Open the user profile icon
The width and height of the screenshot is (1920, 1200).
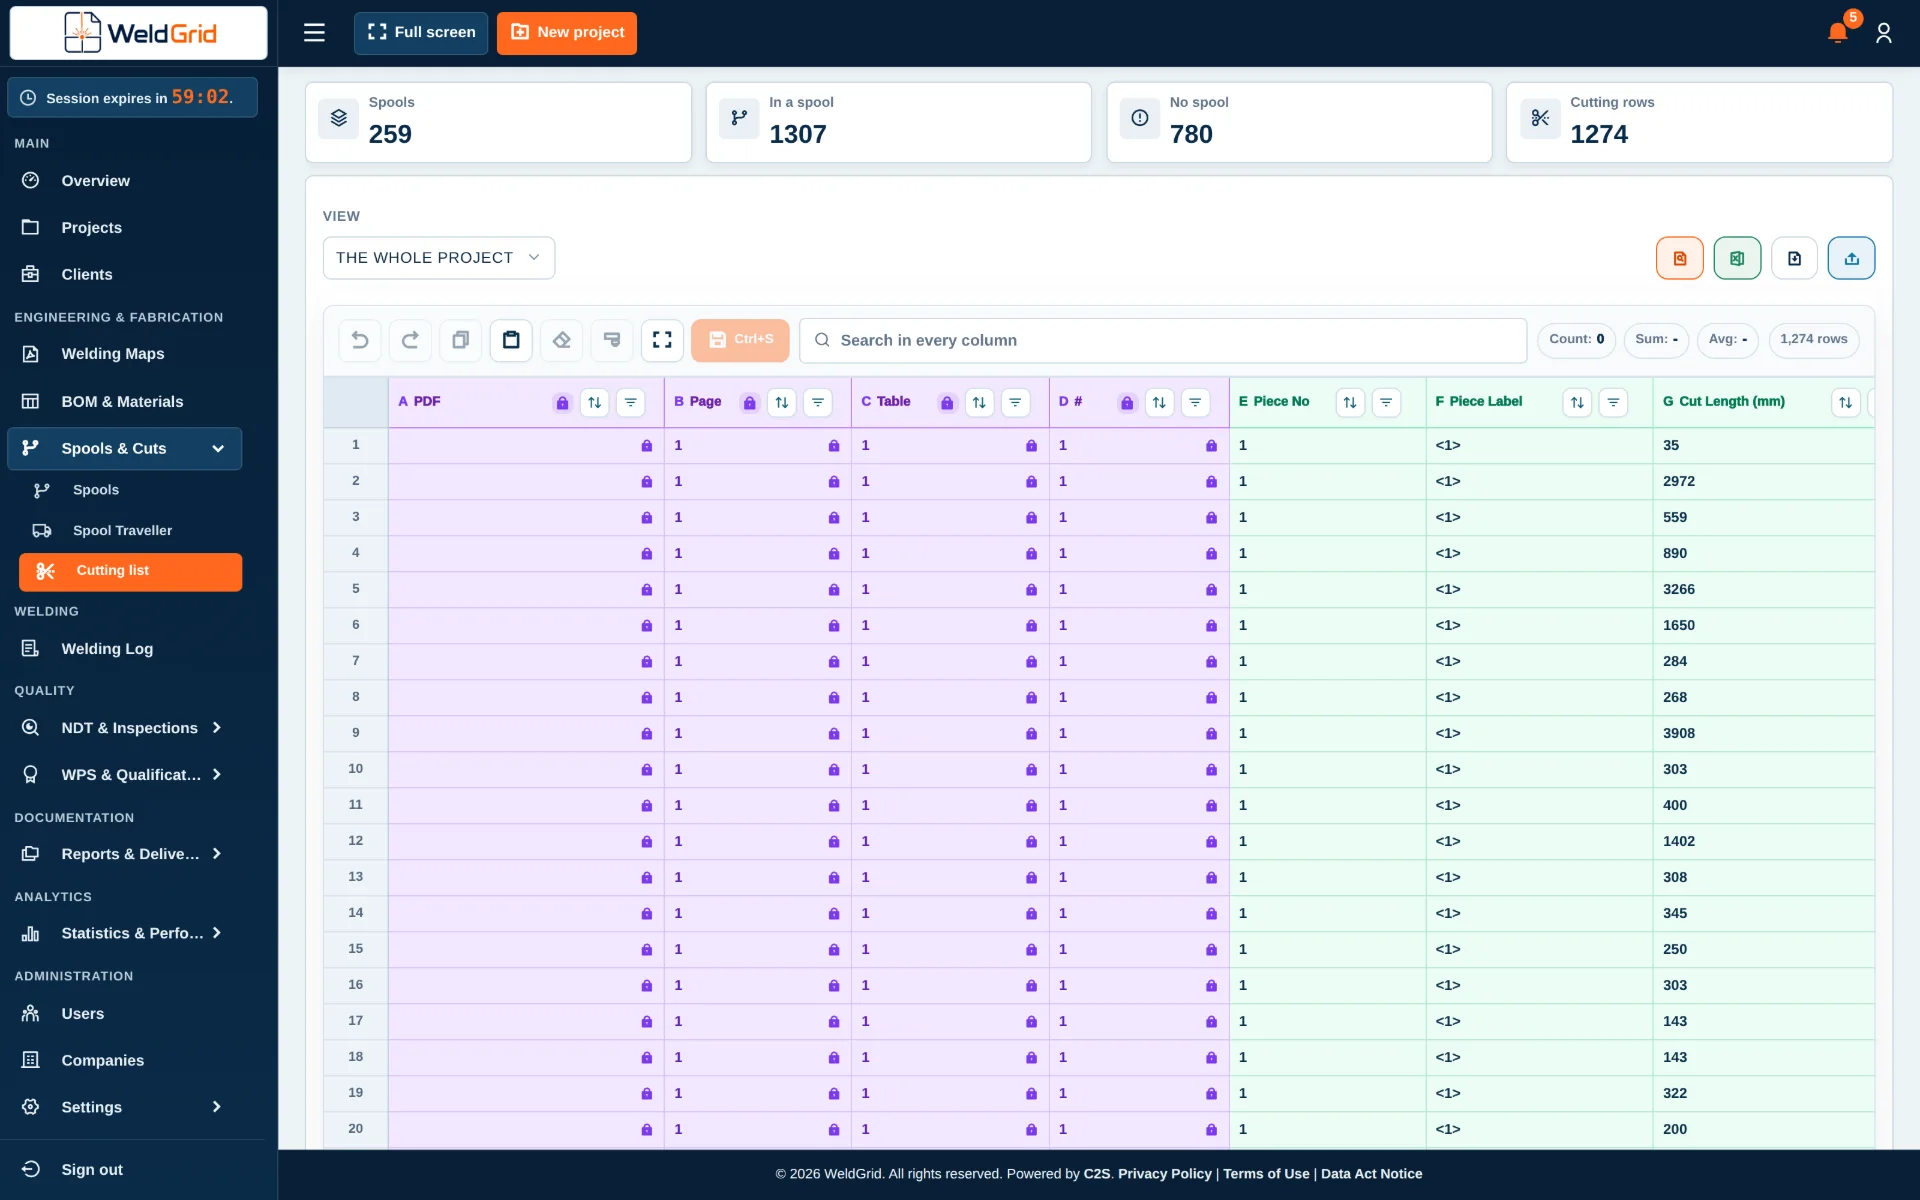point(1884,33)
